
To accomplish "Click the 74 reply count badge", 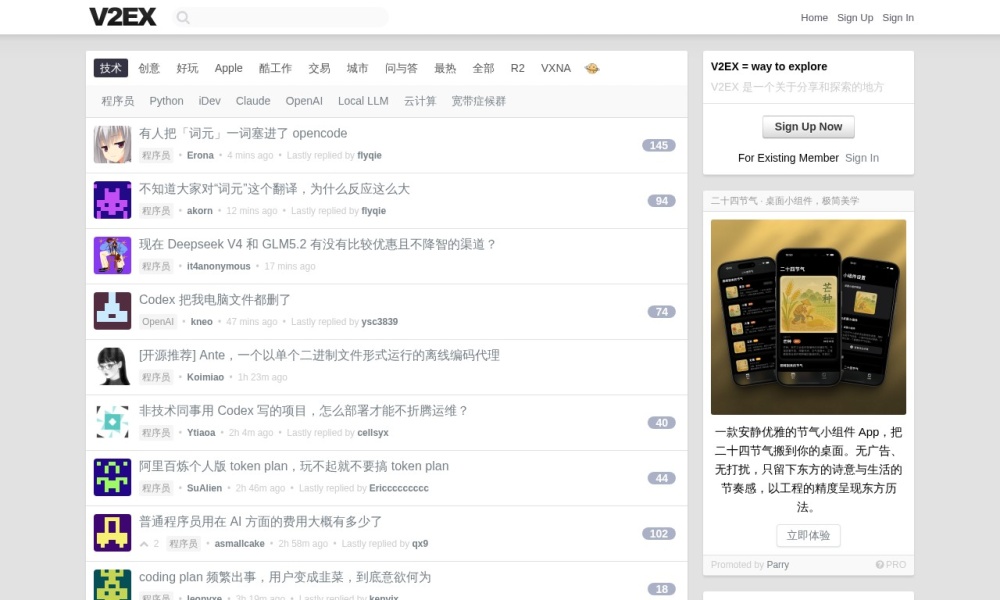I will (661, 312).
